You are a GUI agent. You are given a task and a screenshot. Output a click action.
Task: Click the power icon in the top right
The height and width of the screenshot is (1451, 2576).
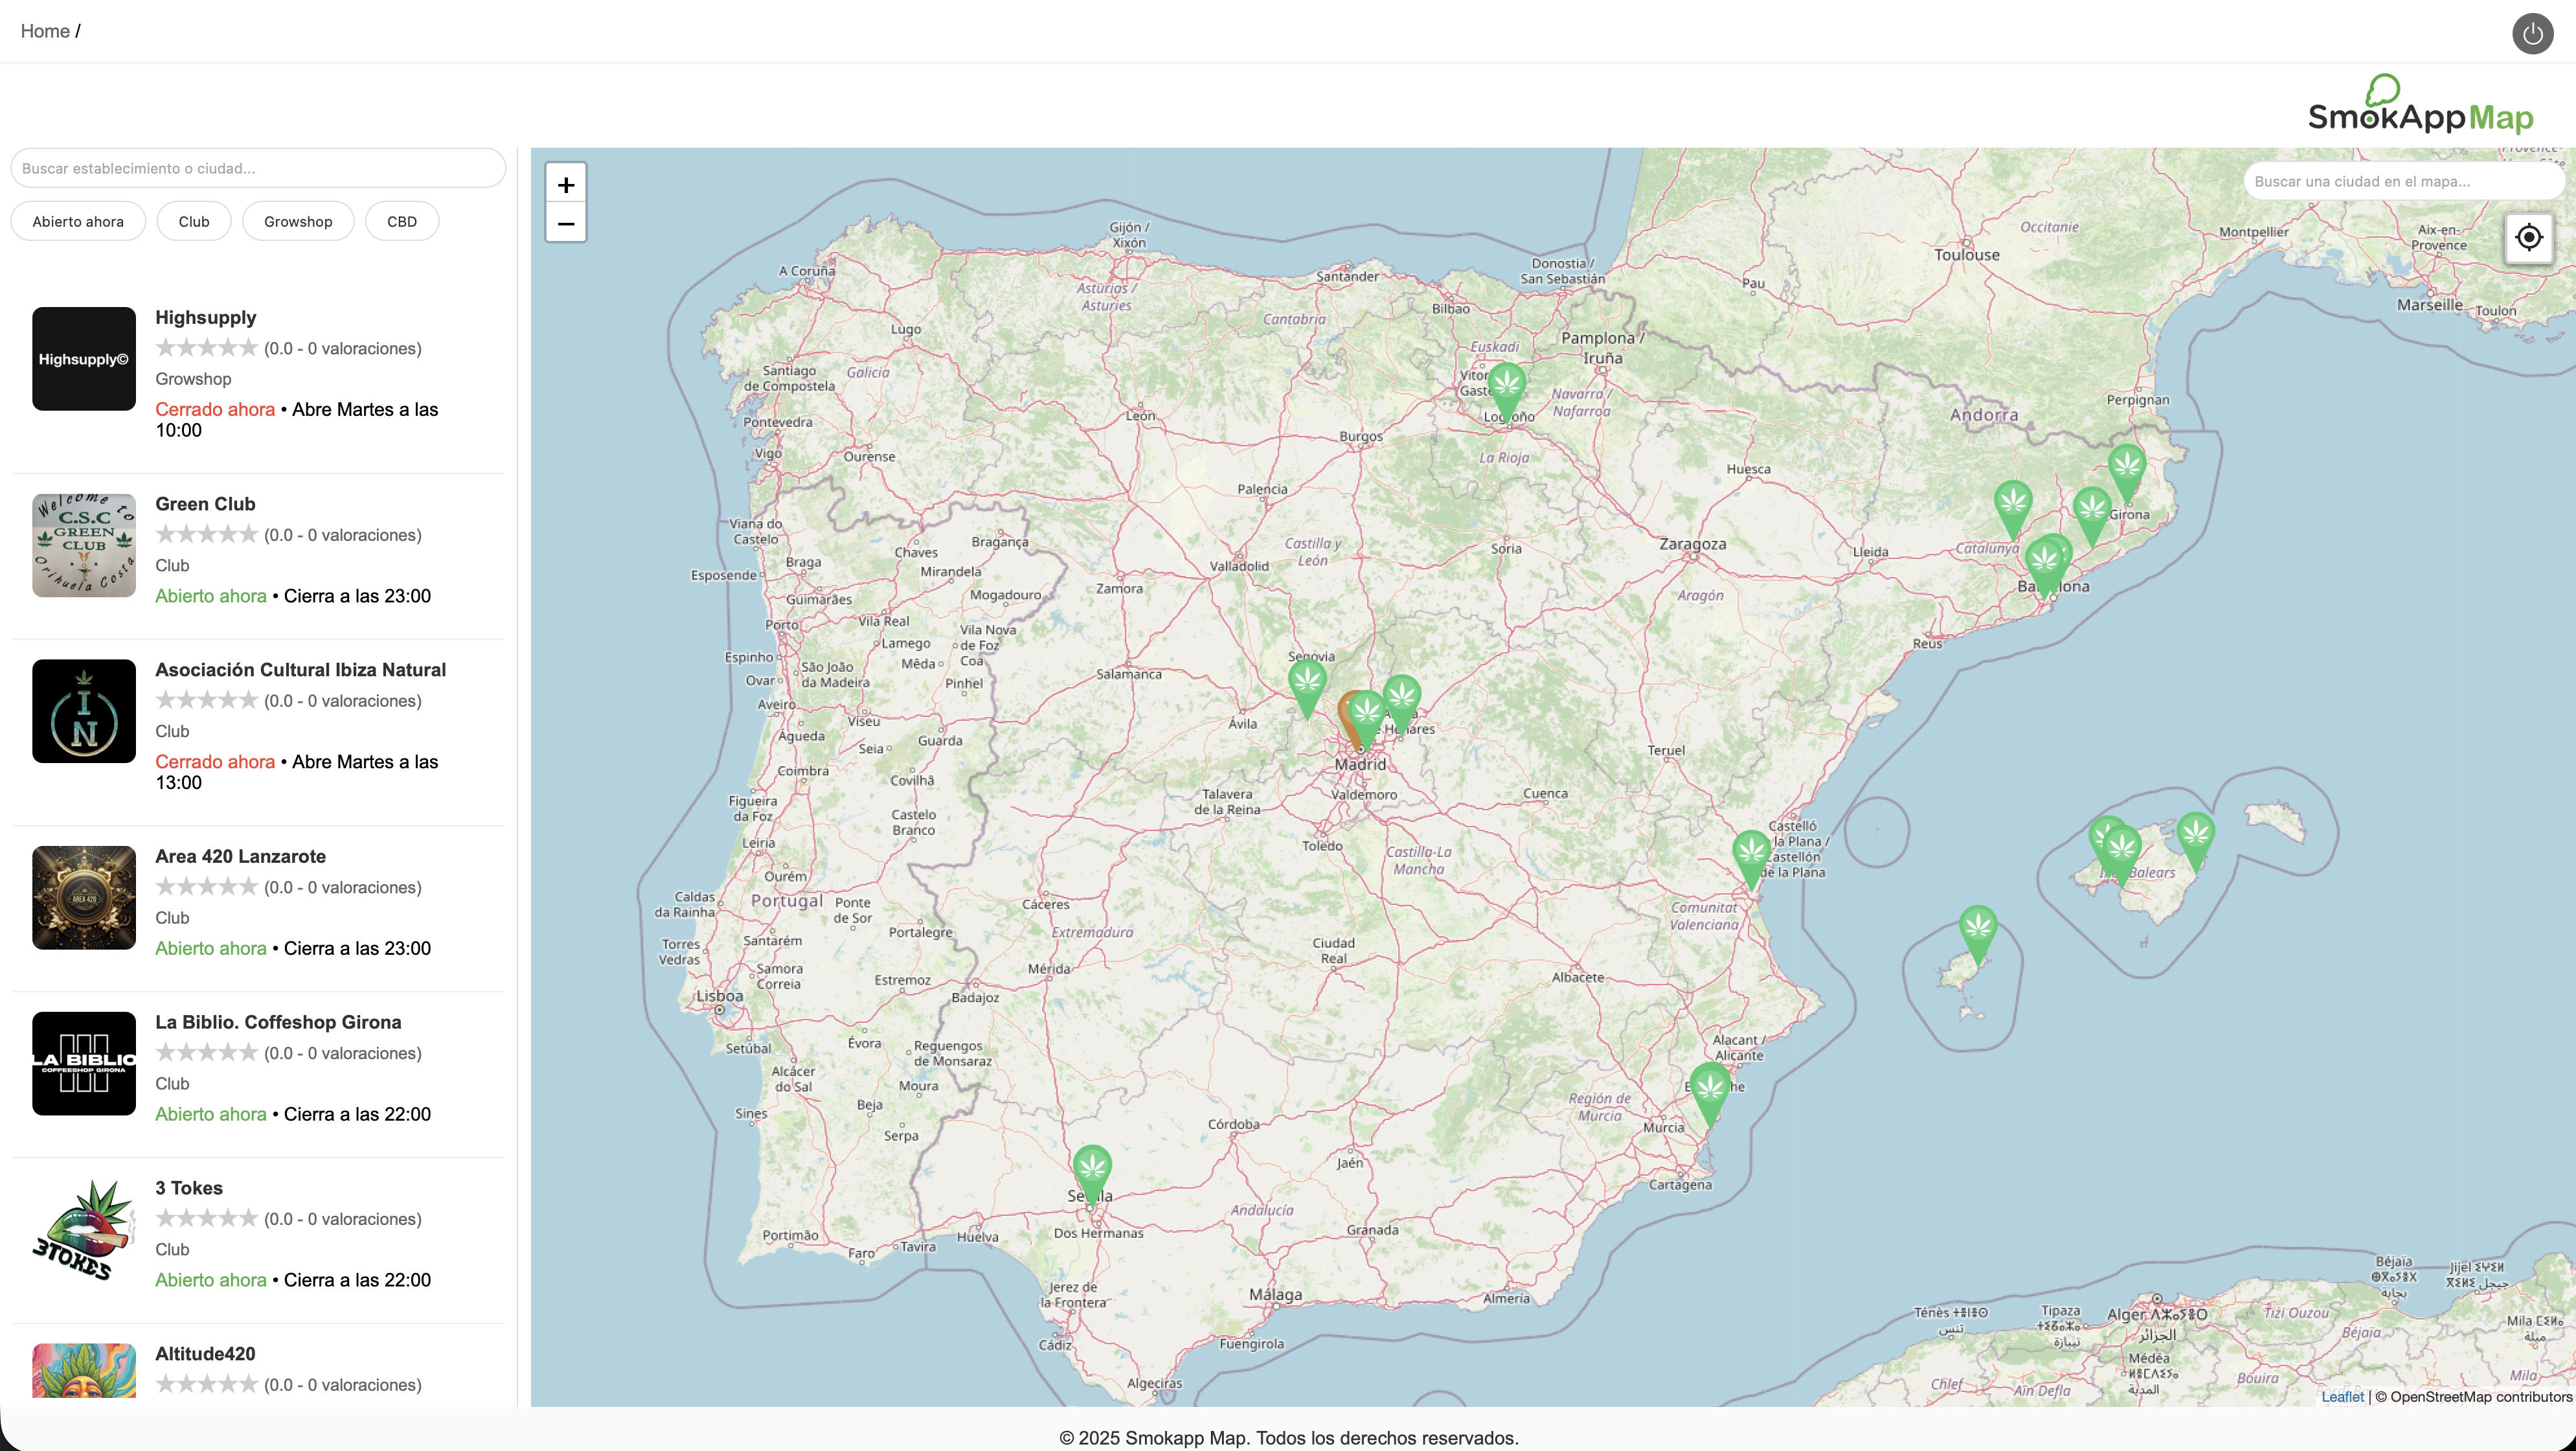[2533, 33]
